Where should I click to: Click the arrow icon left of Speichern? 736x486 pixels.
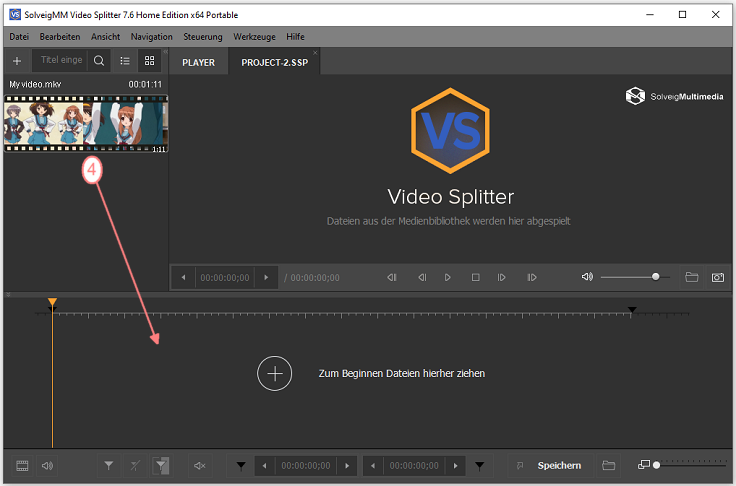(520, 465)
